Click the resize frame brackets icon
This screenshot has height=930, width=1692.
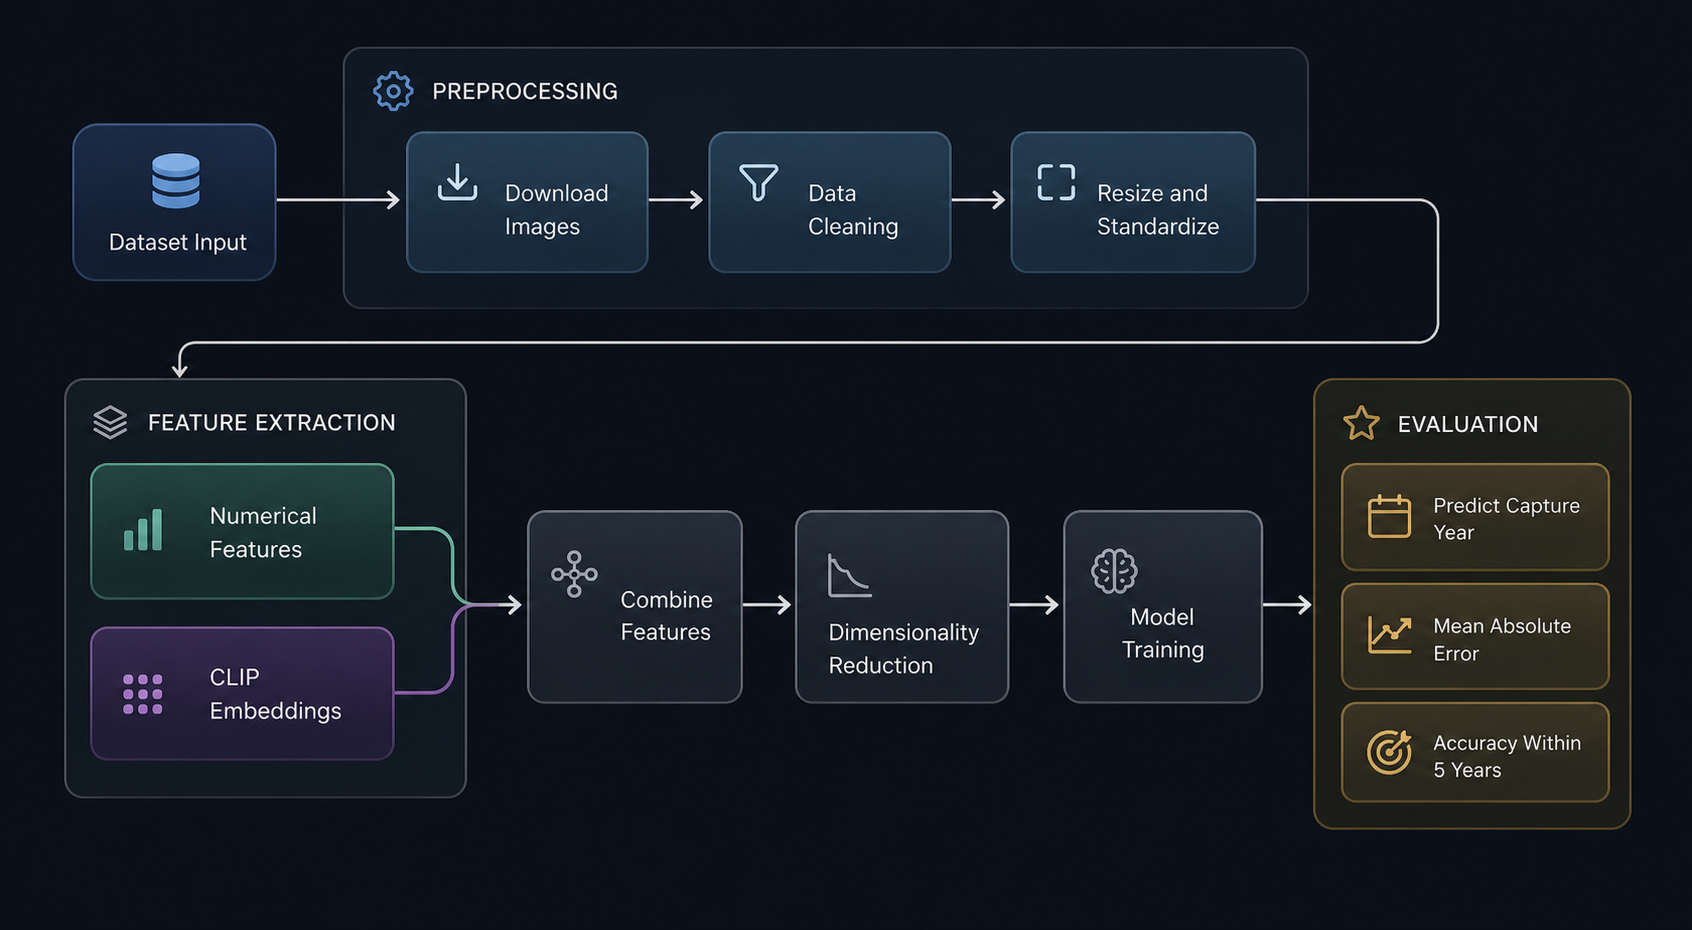(x=1056, y=183)
